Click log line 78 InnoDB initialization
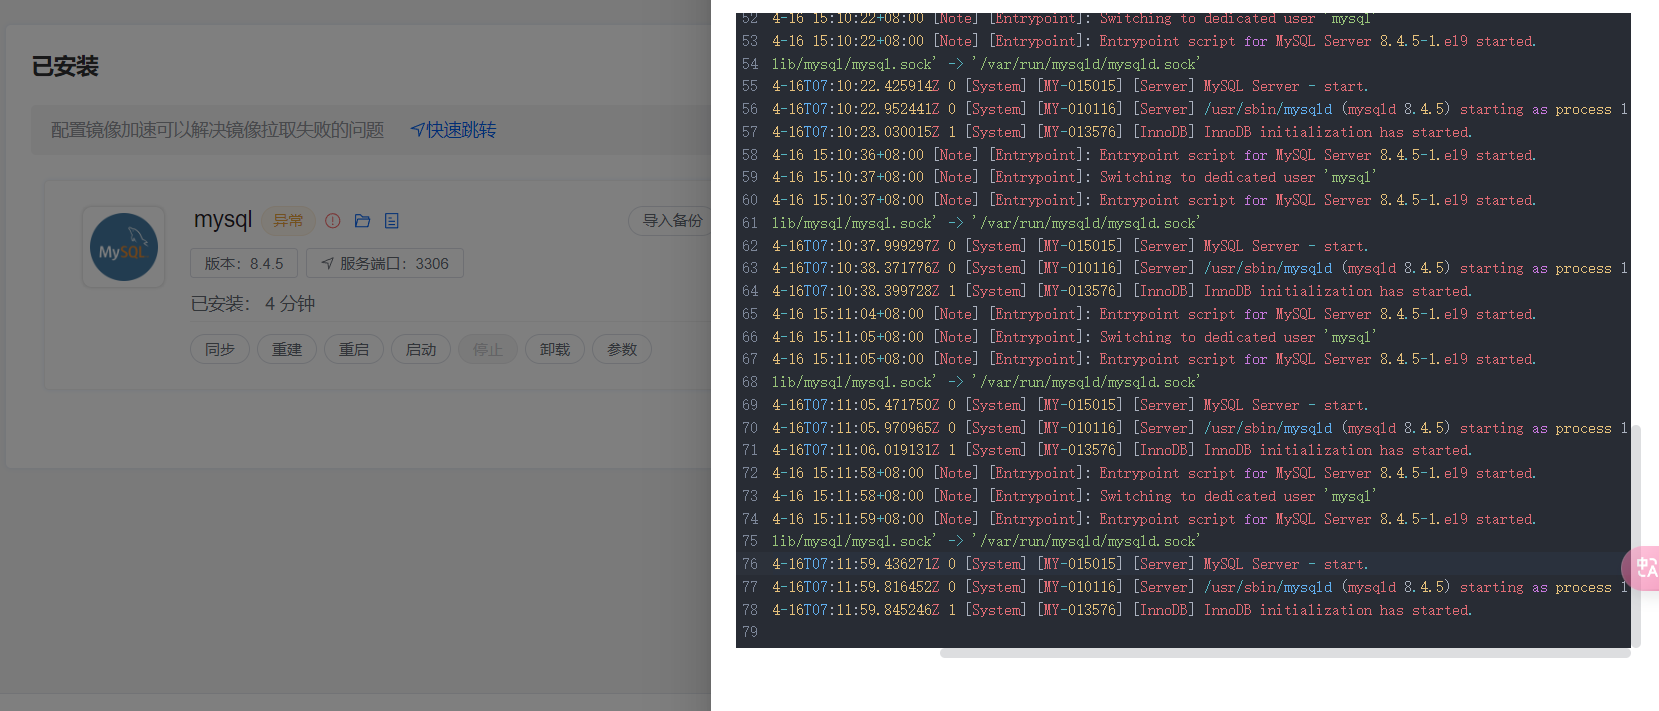The width and height of the screenshot is (1659, 711). pyautogui.click(x=1121, y=610)
